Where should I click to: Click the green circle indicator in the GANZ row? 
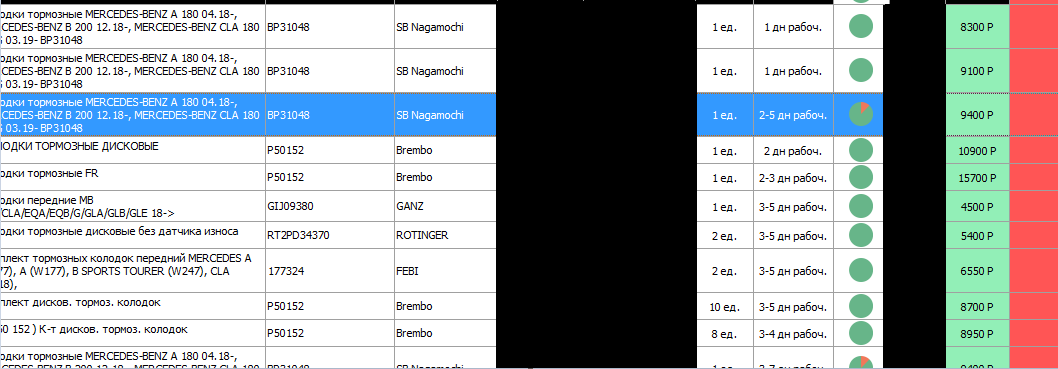[860, 206]
